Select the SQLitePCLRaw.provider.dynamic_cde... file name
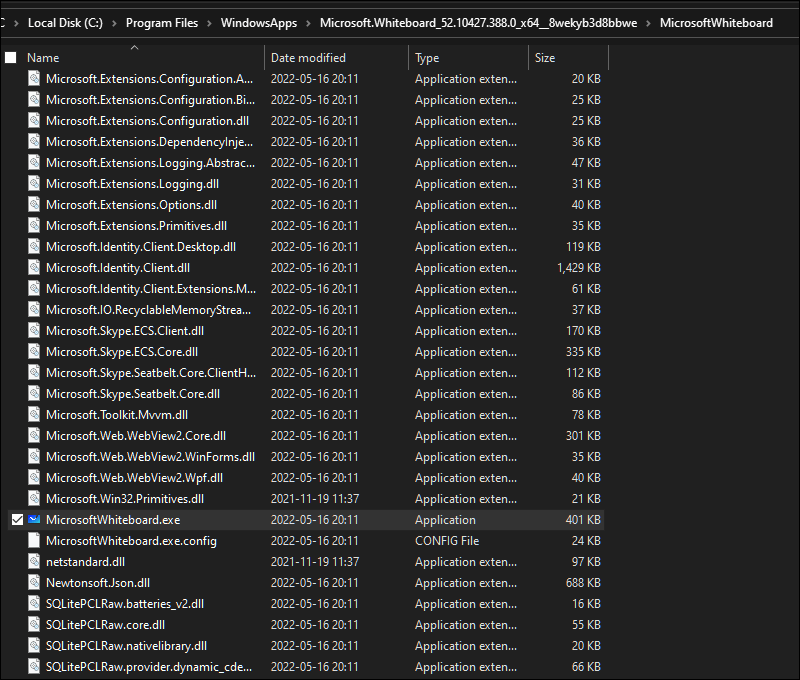The image size is (800, 680). (149, 667)
